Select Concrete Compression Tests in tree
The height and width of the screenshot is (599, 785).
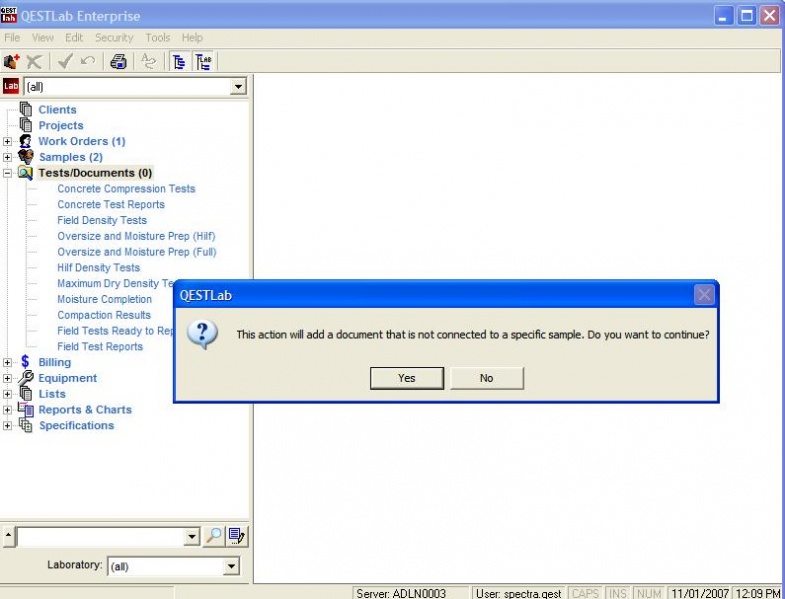[126, 189]
